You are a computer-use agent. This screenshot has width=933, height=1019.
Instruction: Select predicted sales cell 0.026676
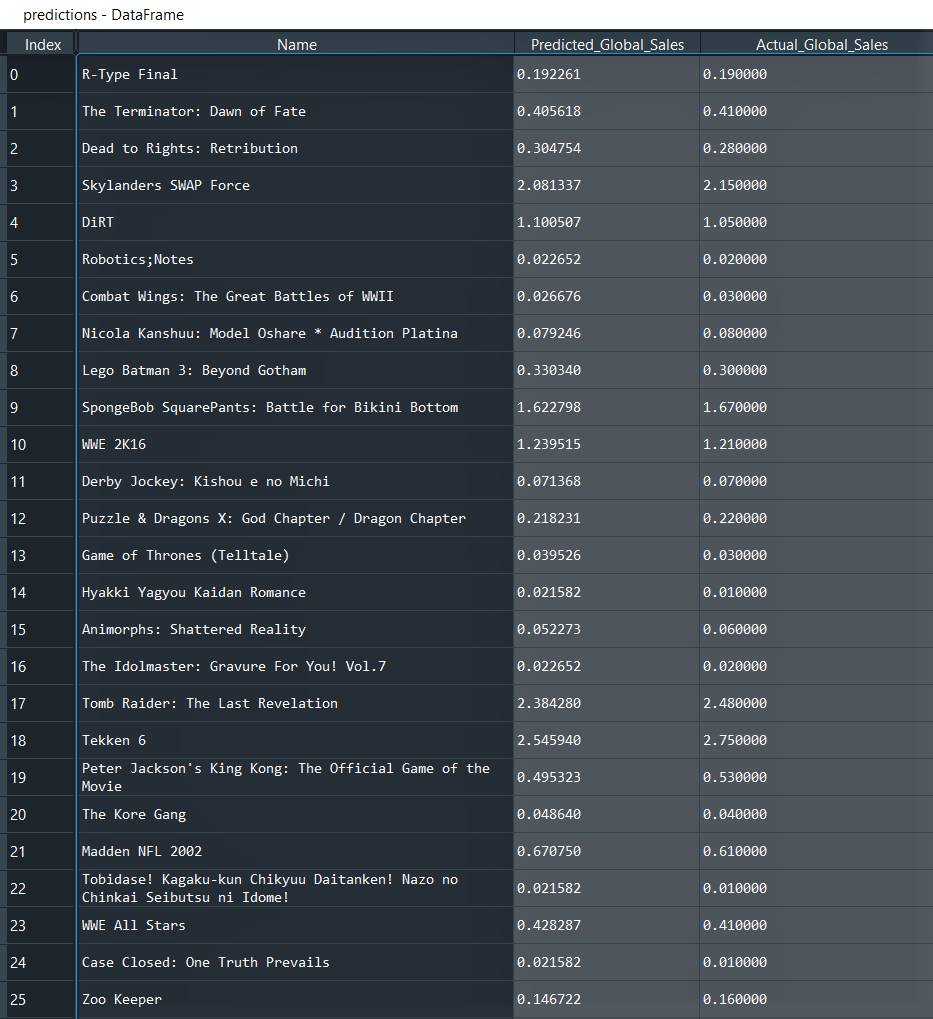[606, 296]
